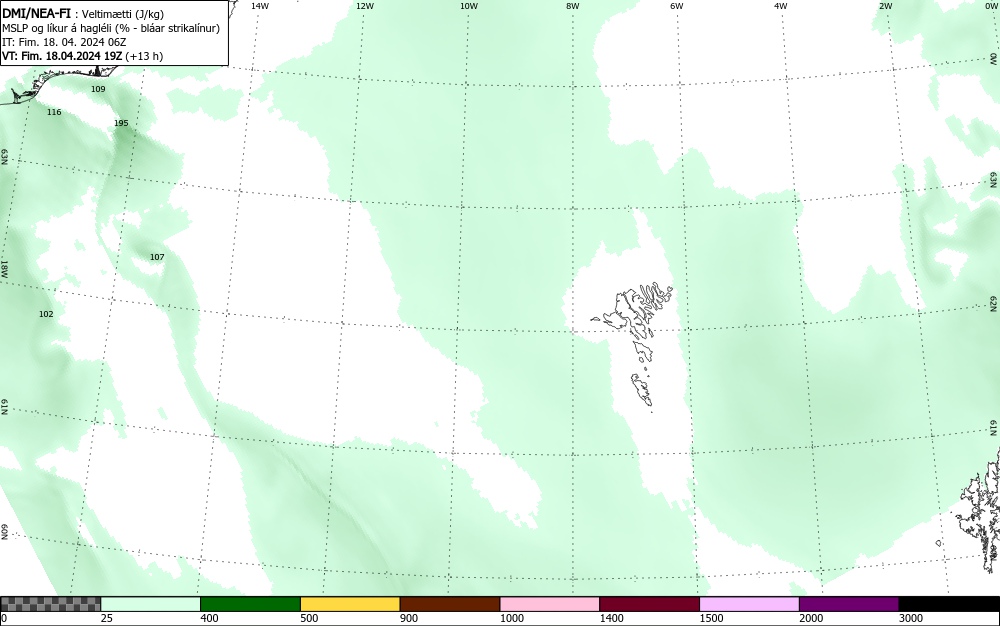Screen dimensions: 1000x626
Task: Select the "6W" longitude label
Action: pos(677,6)
